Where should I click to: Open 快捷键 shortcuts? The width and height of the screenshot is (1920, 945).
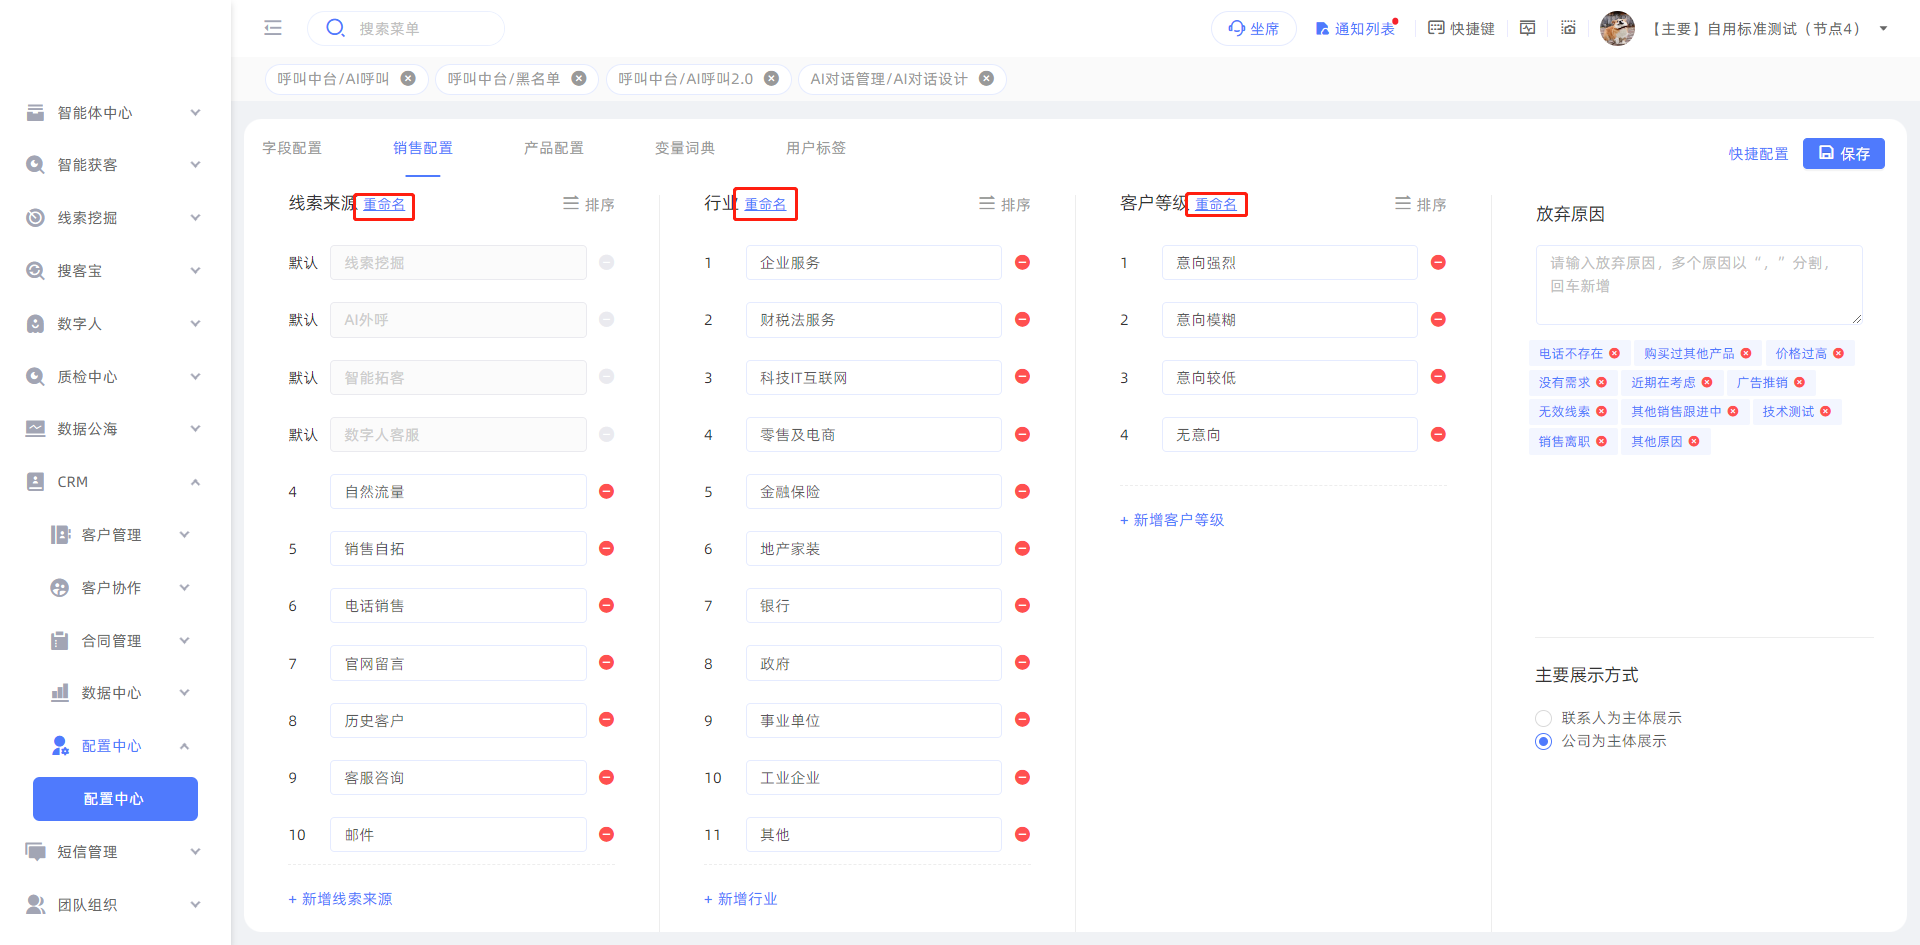[x=1461, y=29]
